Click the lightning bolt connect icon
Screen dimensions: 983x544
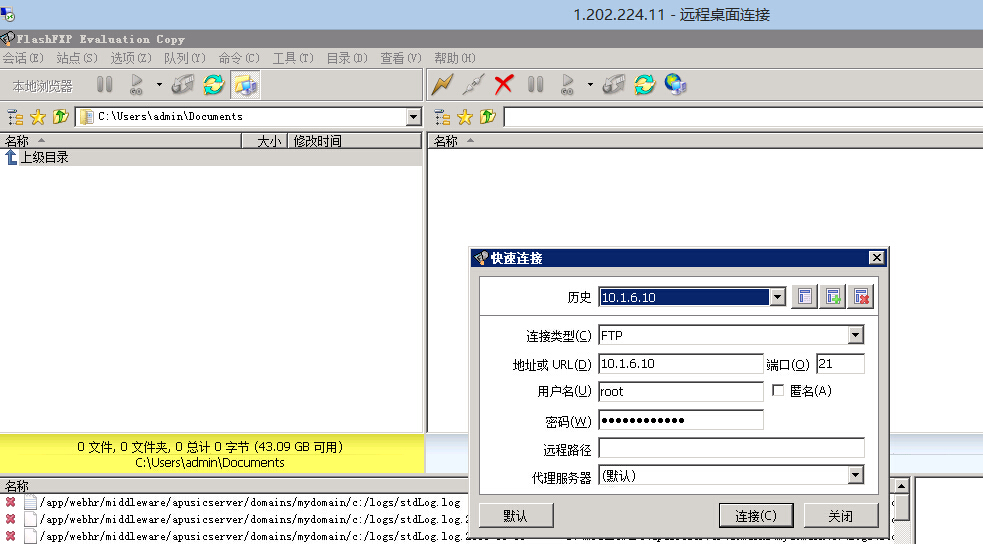pos(443,84)
